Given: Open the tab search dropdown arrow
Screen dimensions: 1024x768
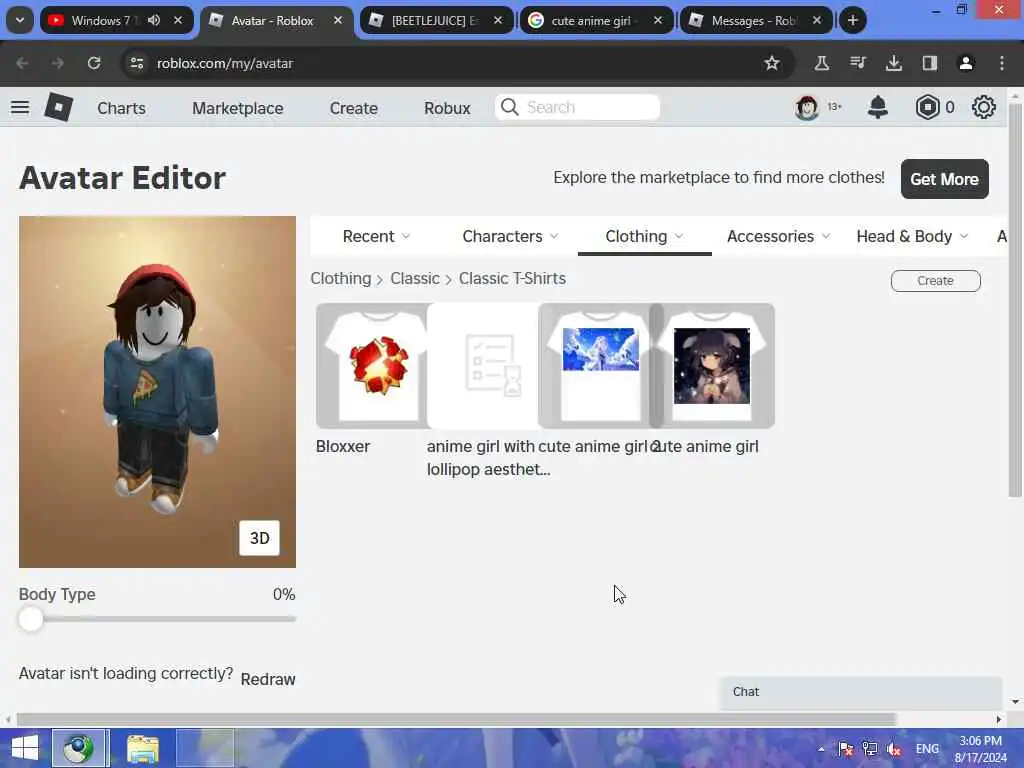Looking at the screenshot, I should pyautogui.click(x=20, y=20).
